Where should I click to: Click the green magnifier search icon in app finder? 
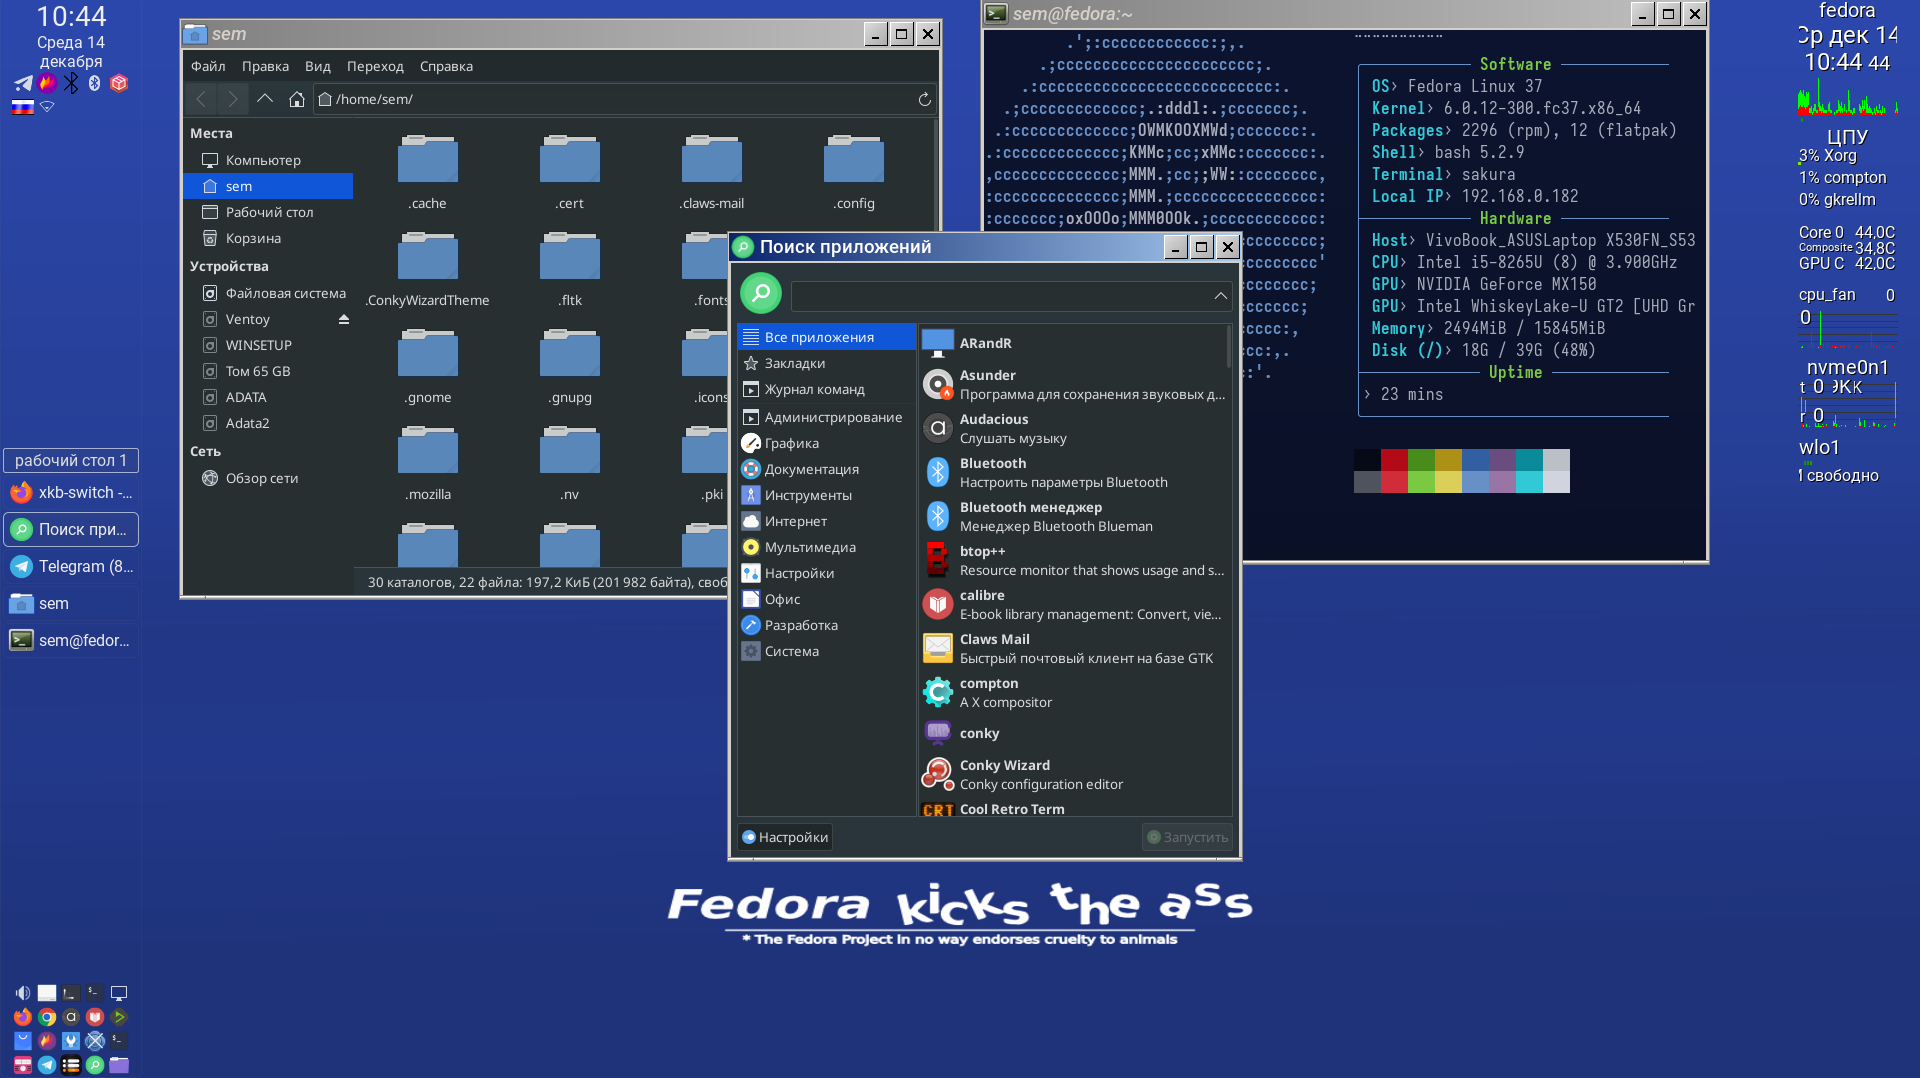(x=761, y=294)
